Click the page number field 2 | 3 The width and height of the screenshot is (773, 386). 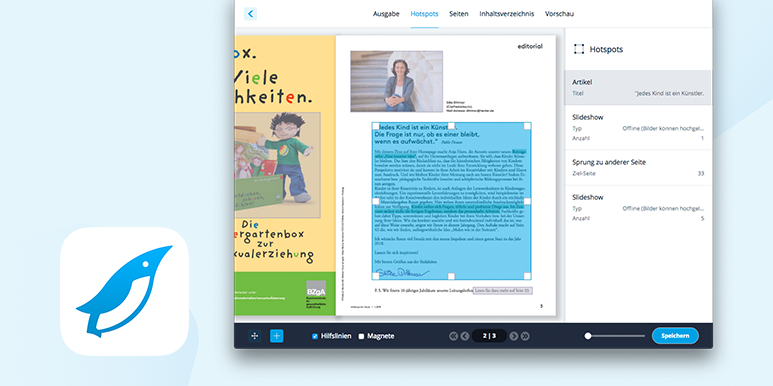point(489,336)
